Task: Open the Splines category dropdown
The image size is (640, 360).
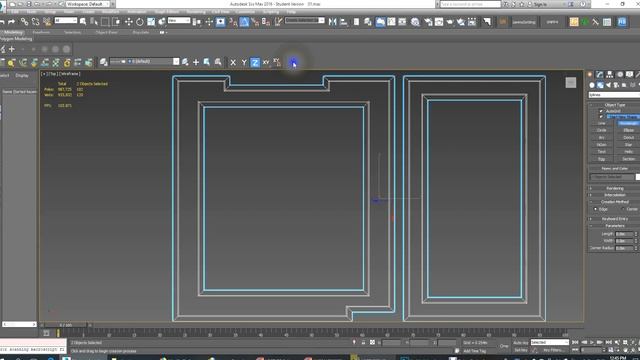Action: [614, 95]
